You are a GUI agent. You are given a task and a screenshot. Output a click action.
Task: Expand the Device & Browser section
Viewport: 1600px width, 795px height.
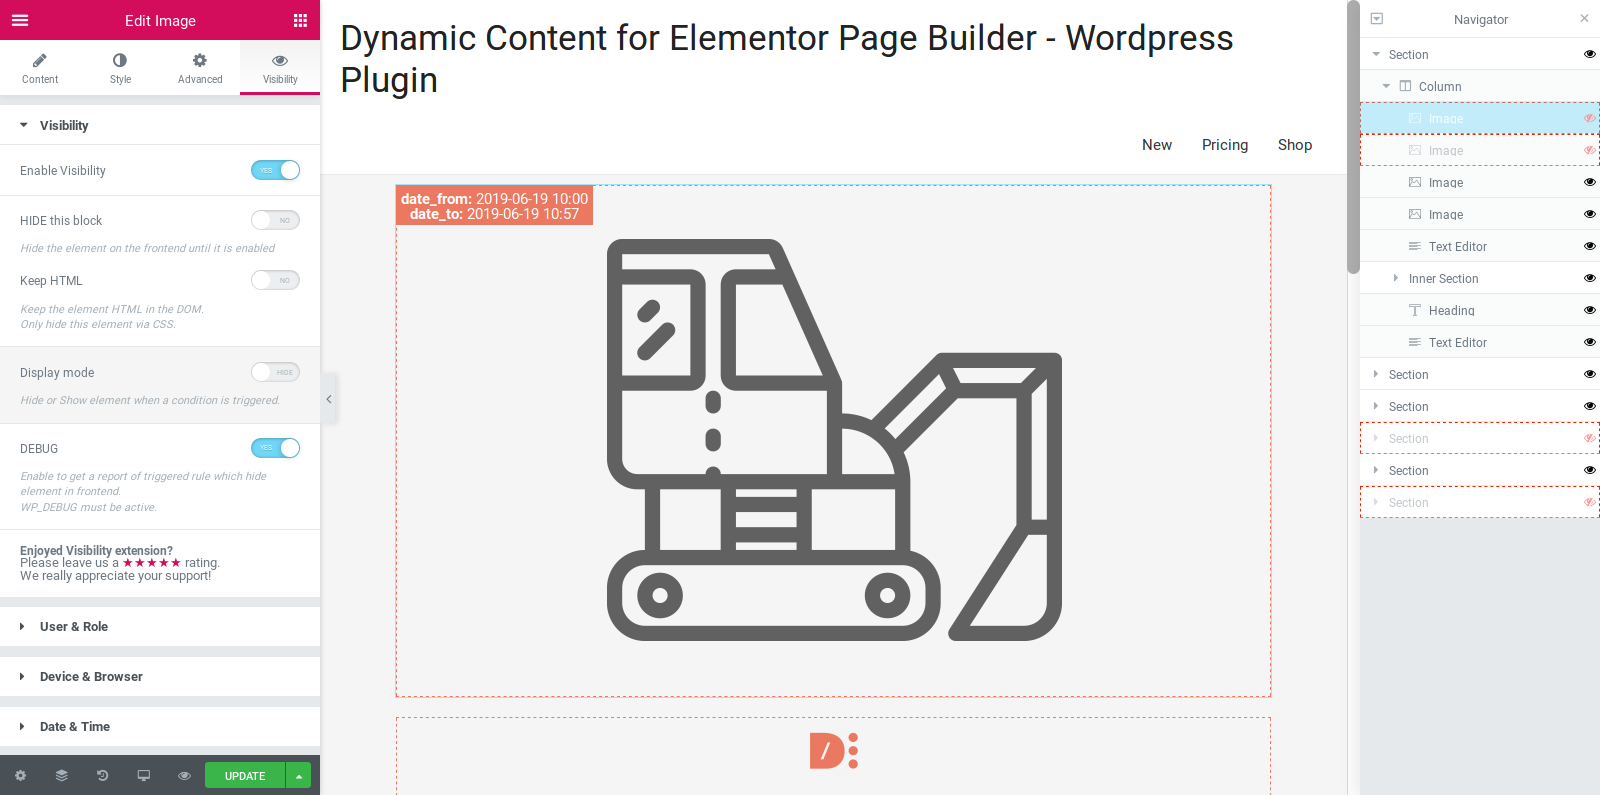click(x=160, y=677)
